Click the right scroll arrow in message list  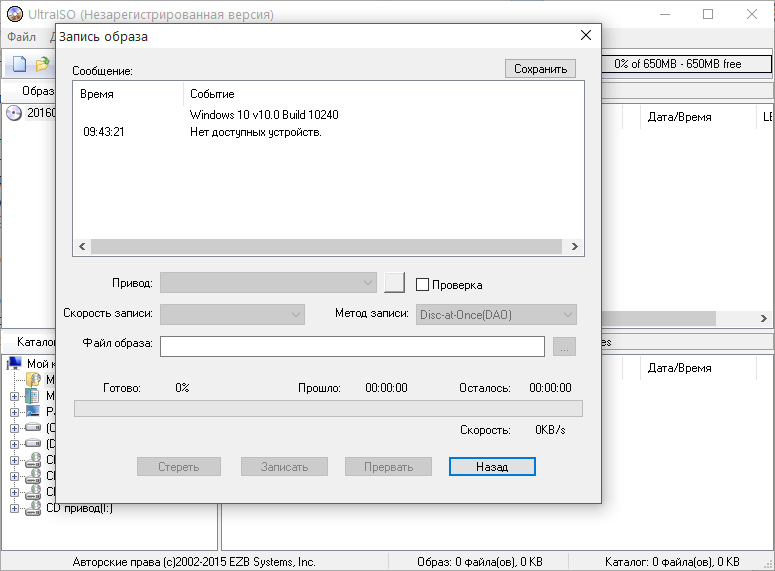(574, 246)
